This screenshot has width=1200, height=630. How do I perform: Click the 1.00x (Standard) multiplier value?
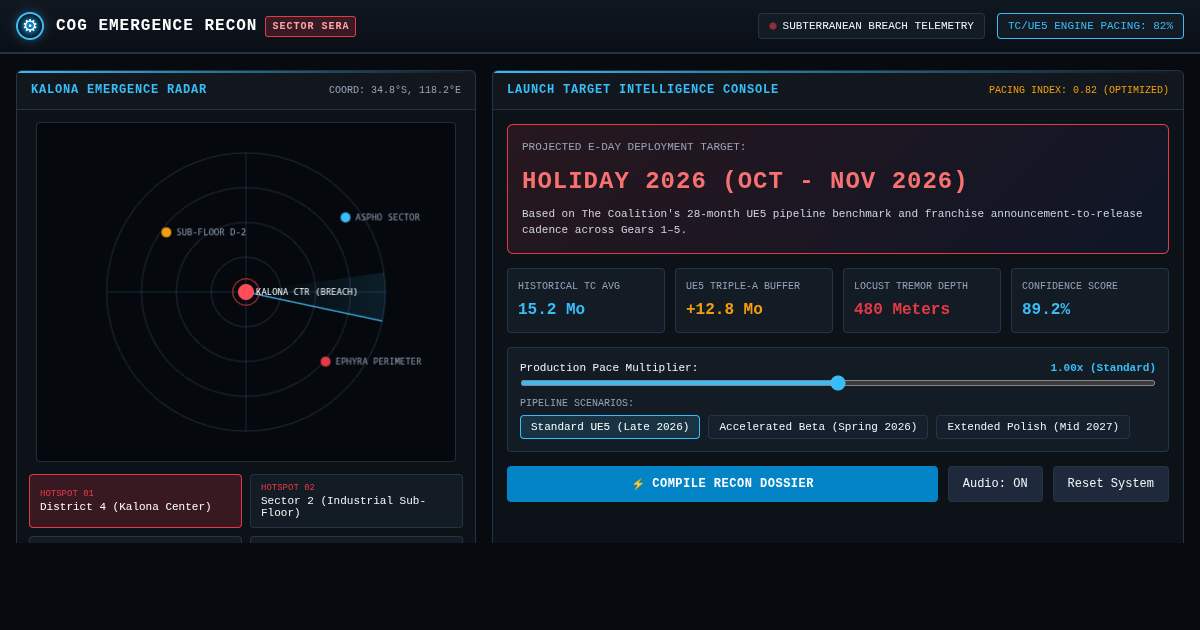pos(1103,368)
